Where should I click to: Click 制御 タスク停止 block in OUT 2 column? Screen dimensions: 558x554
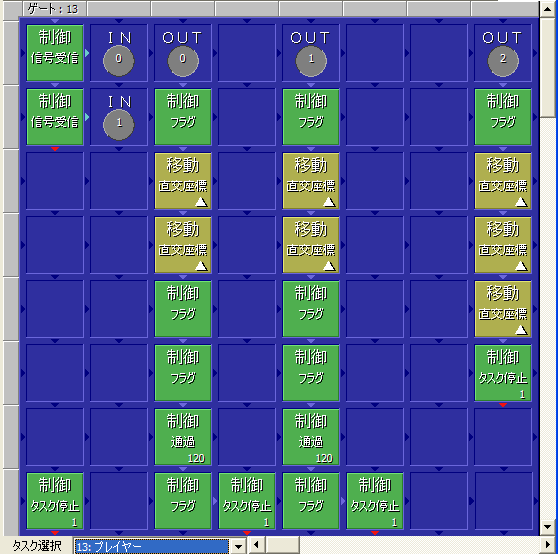(503, 373)
